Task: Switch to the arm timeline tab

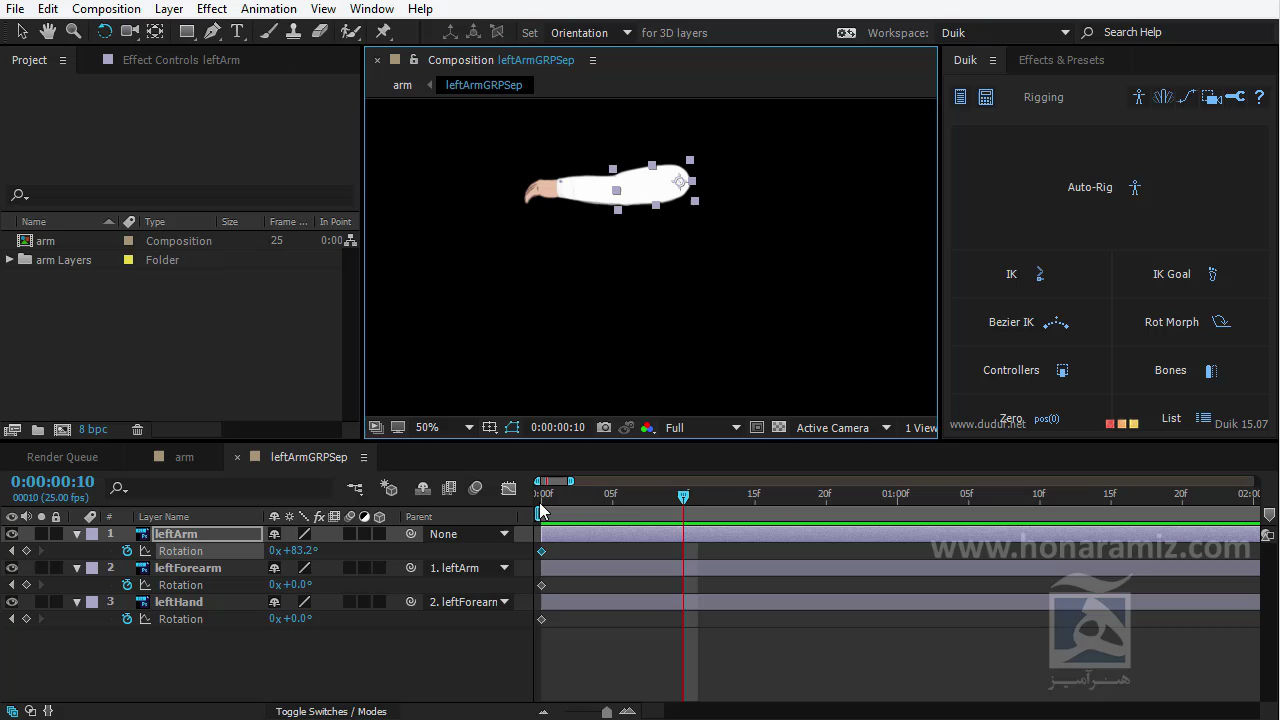Action: point(184,457)
